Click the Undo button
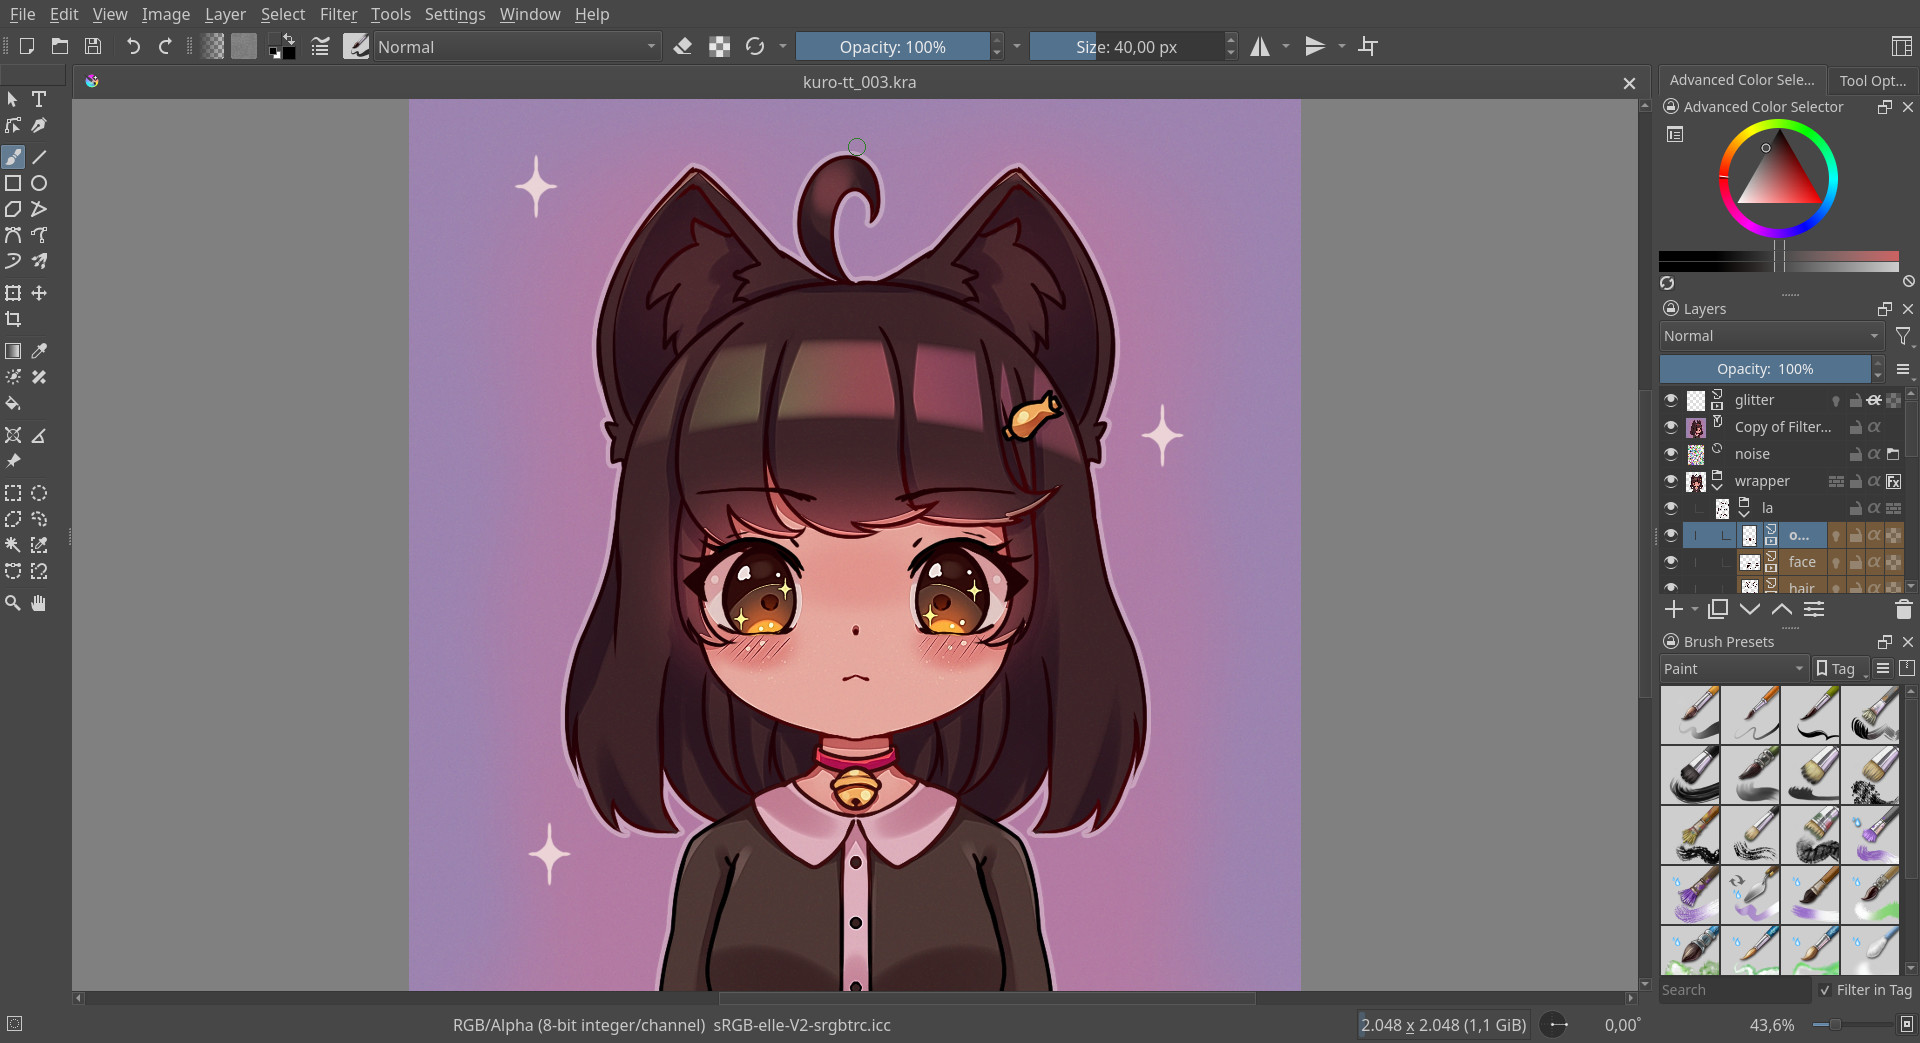Screen dimensions: 1920x1043 [x=132, y=46]
